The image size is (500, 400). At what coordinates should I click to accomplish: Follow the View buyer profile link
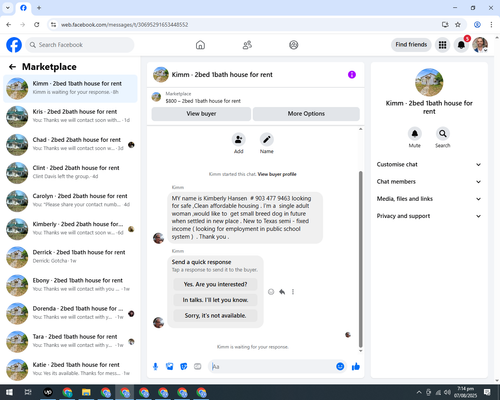[277, 174]
